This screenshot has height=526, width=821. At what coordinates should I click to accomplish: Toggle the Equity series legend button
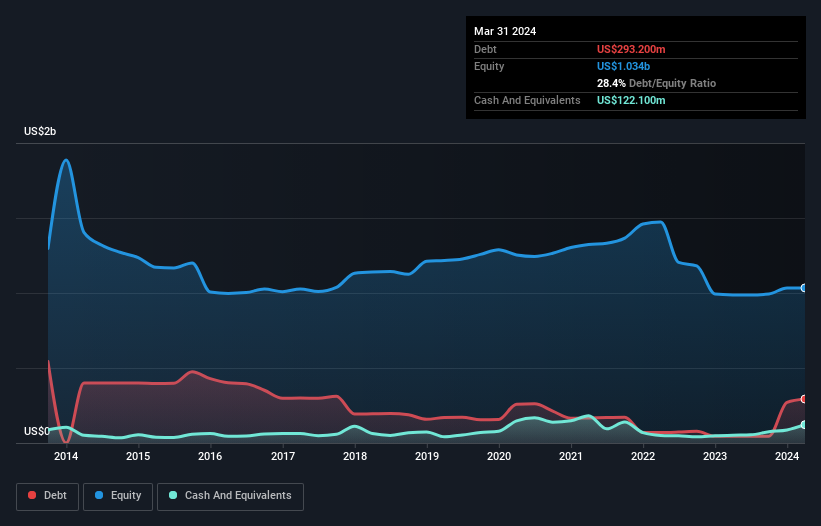point(118,496)
